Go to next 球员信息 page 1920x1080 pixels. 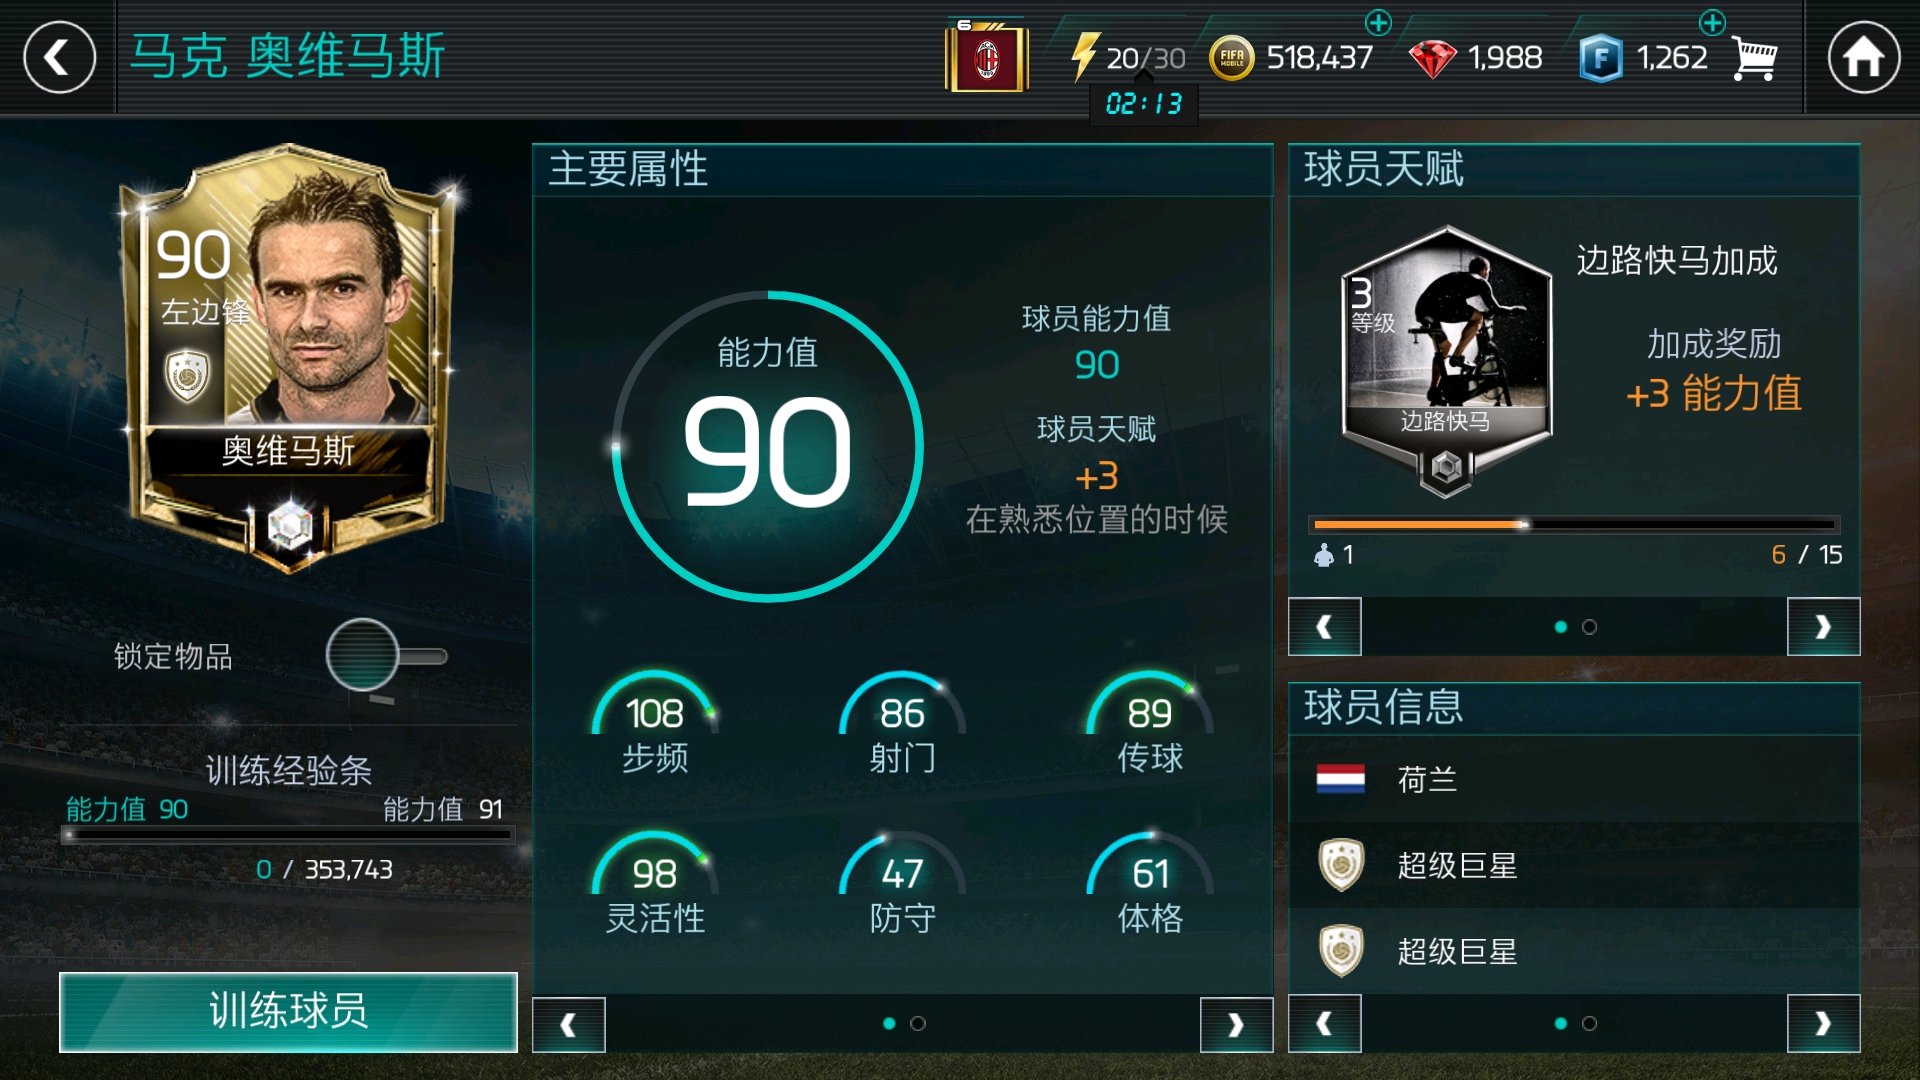point(1823,1023)
